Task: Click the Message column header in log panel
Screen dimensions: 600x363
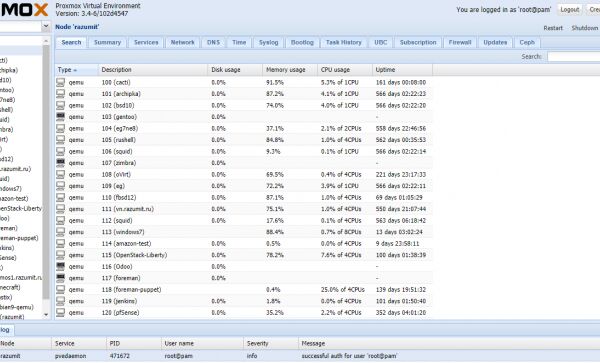Action: (449, 343)
